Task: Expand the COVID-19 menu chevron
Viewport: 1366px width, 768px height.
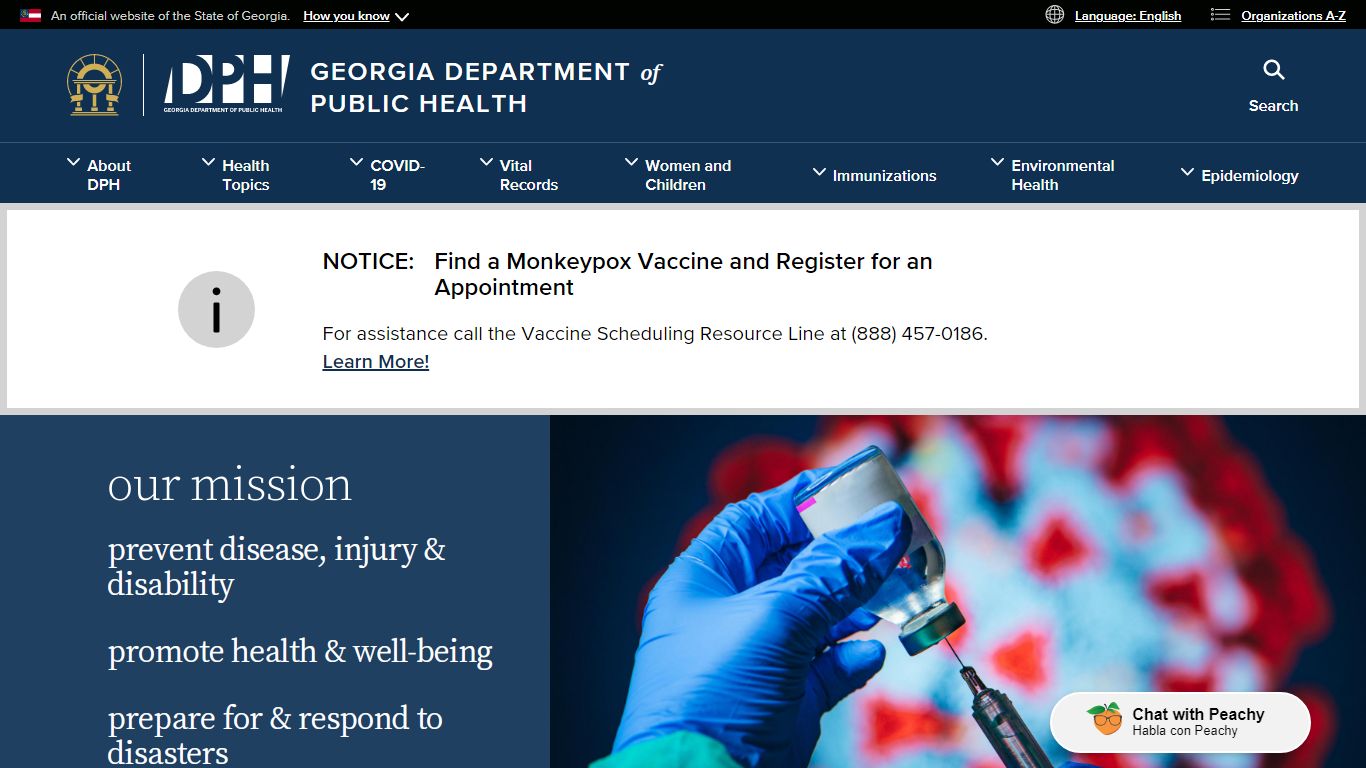Action: (x=357, y=162)
